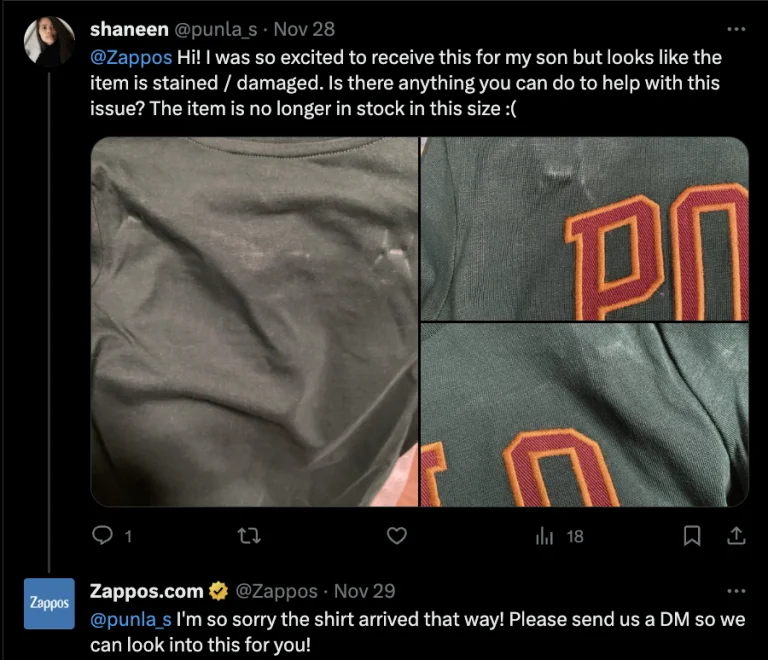Open the Nov 29 reply timestamp
This screenshot has width=768, height=660.
(x=364, y=591)
